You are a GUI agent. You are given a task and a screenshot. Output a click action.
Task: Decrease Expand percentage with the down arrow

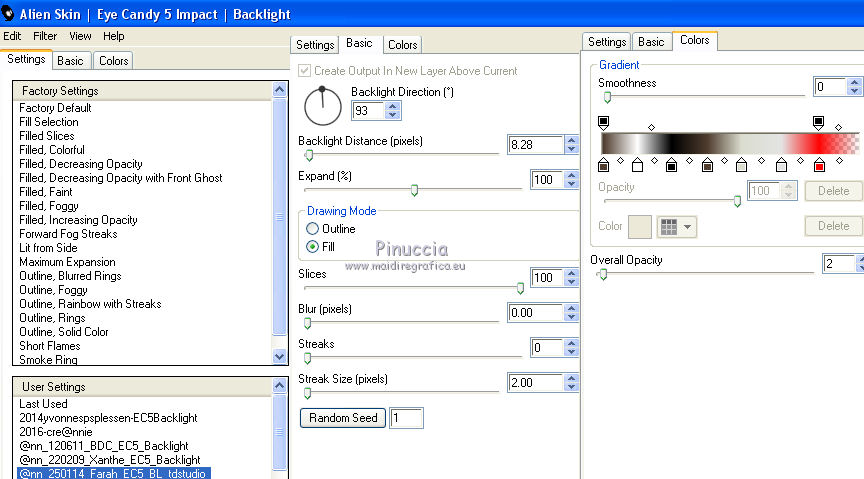pos(571,184)
